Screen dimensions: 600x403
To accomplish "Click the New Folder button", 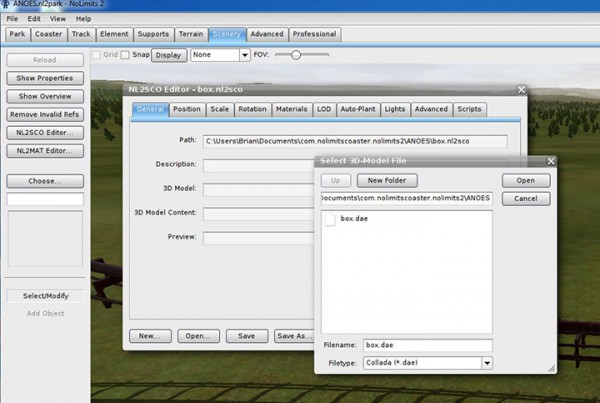I will [386, 181].
